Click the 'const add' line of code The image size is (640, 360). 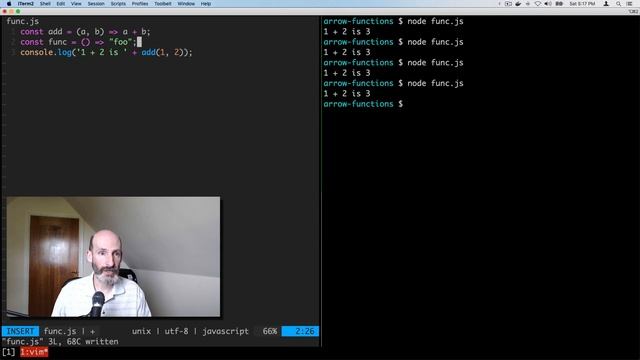point(85,31)
